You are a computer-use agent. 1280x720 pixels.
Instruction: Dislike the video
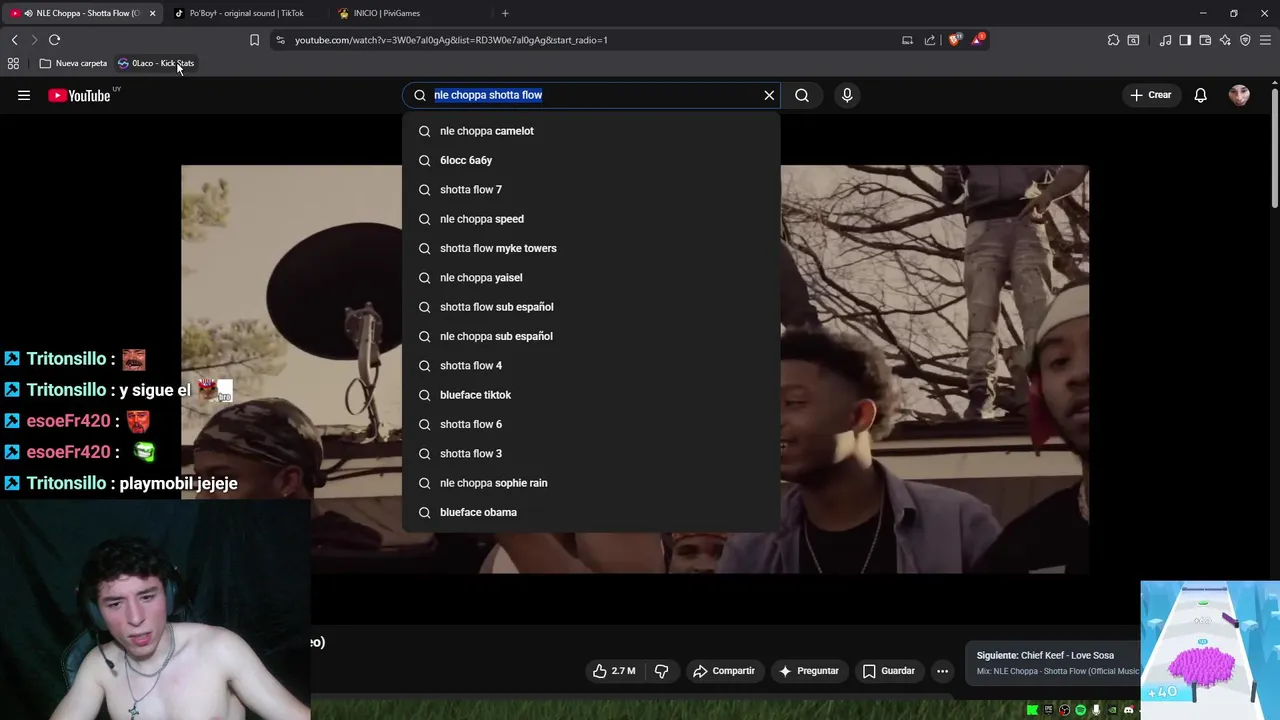(x=661, y=671)
